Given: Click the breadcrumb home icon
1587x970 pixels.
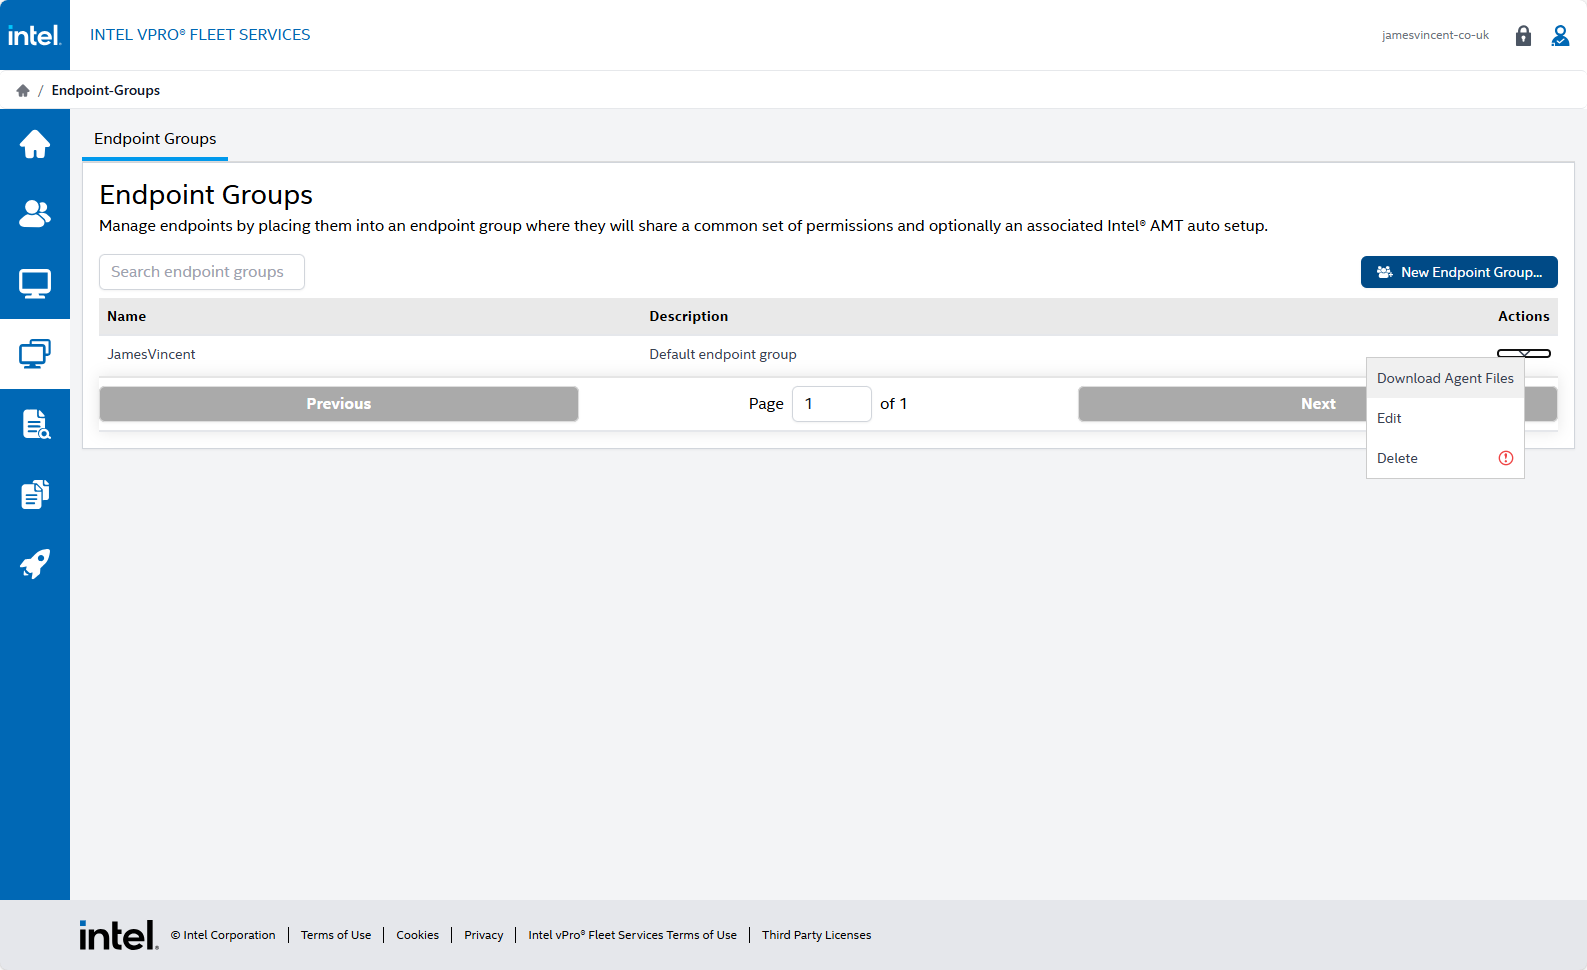Looking at the screenshot, I should tap(23, 91).
